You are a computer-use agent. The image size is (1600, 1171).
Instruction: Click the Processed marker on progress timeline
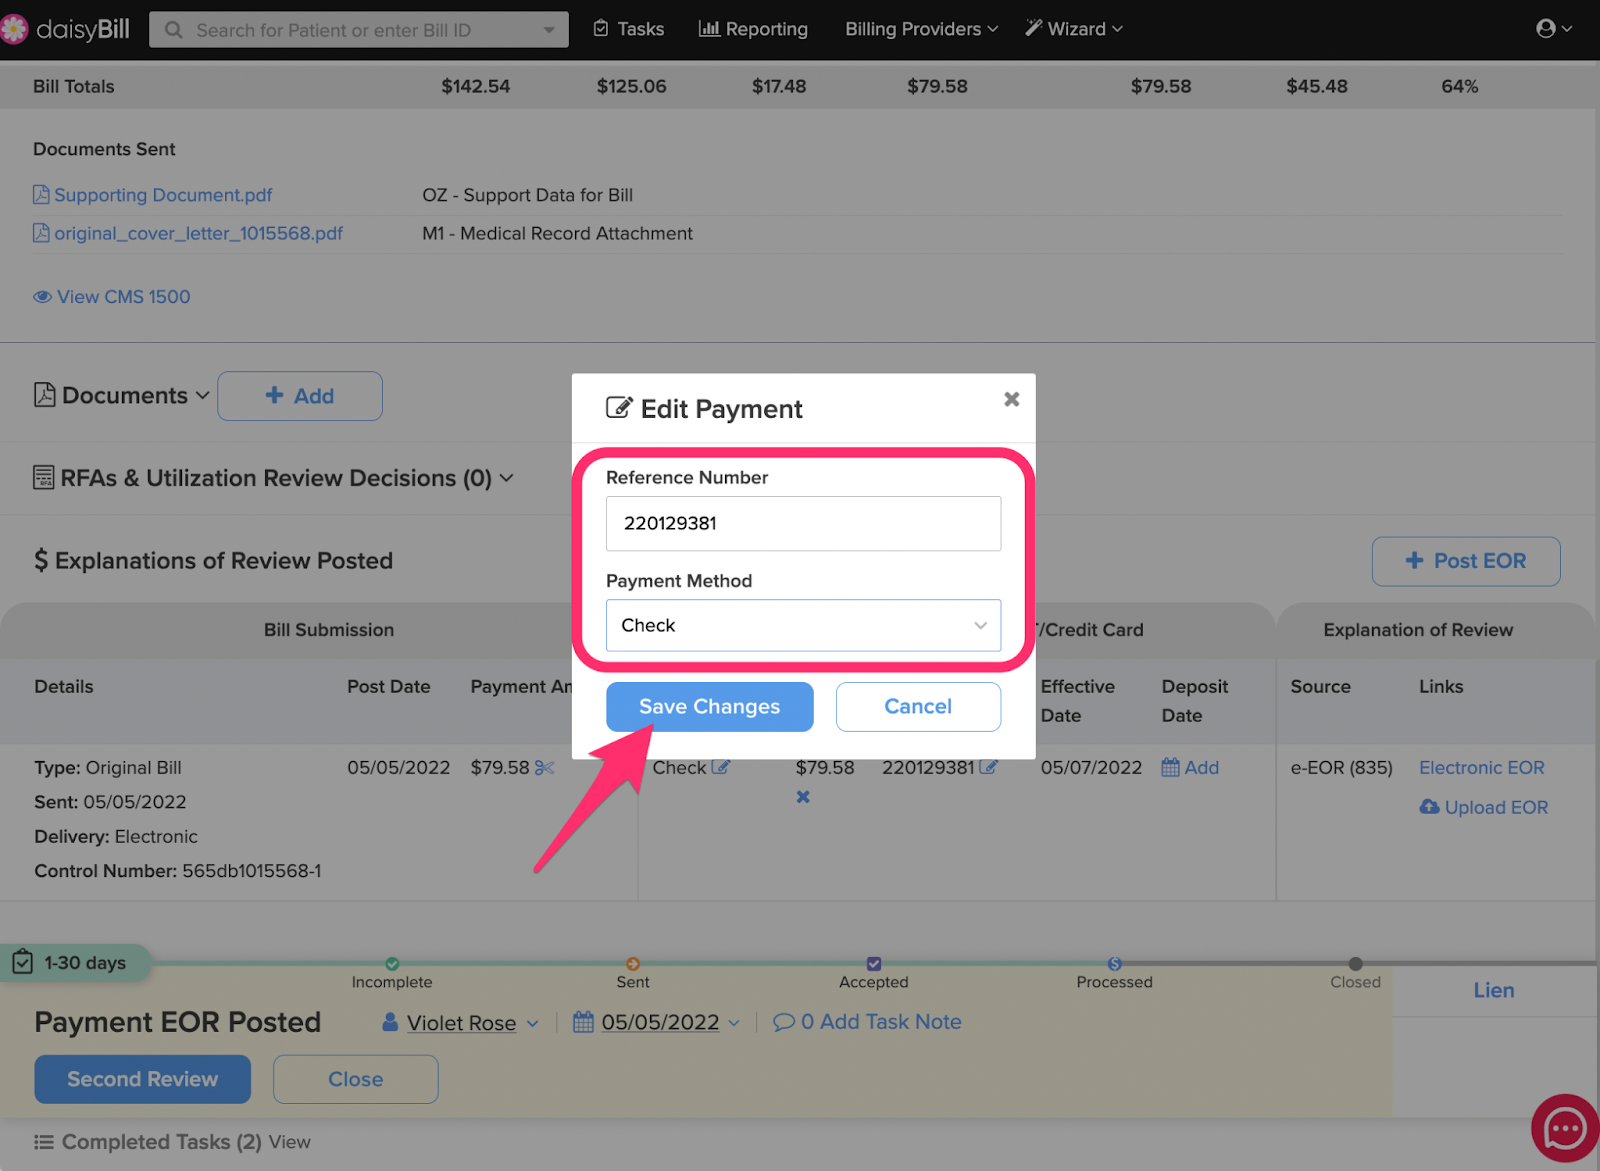tap(1114, 964)
